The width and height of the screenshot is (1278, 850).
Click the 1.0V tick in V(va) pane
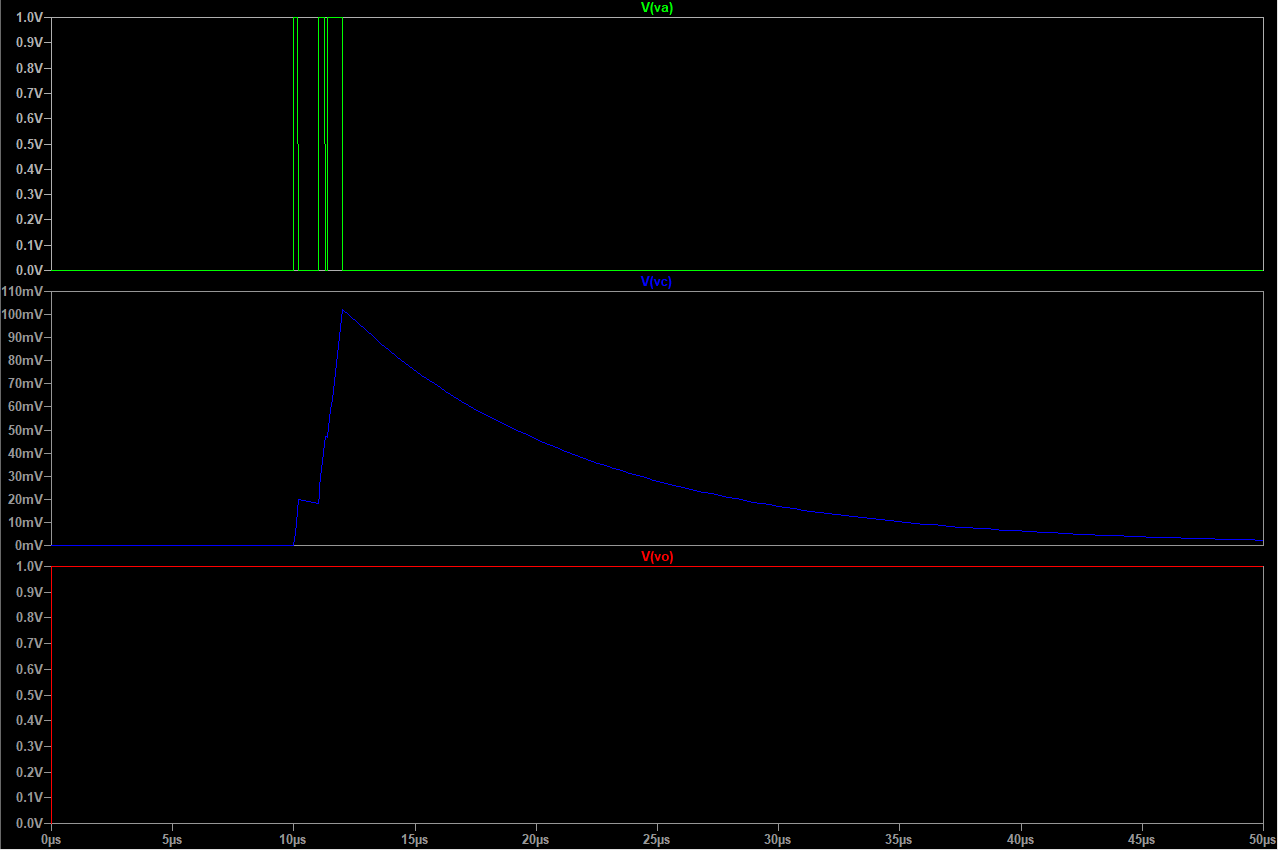click(x=29, y=18)
